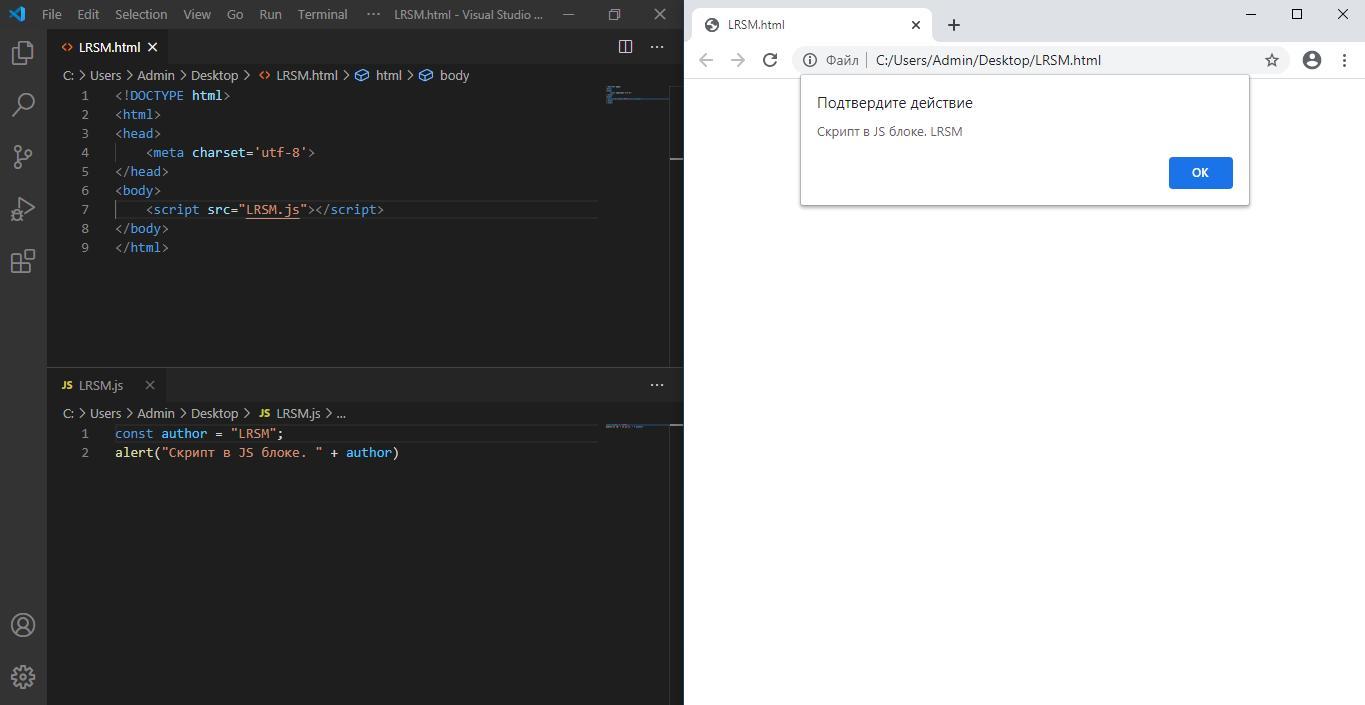Split the editor right

(625, 47)
